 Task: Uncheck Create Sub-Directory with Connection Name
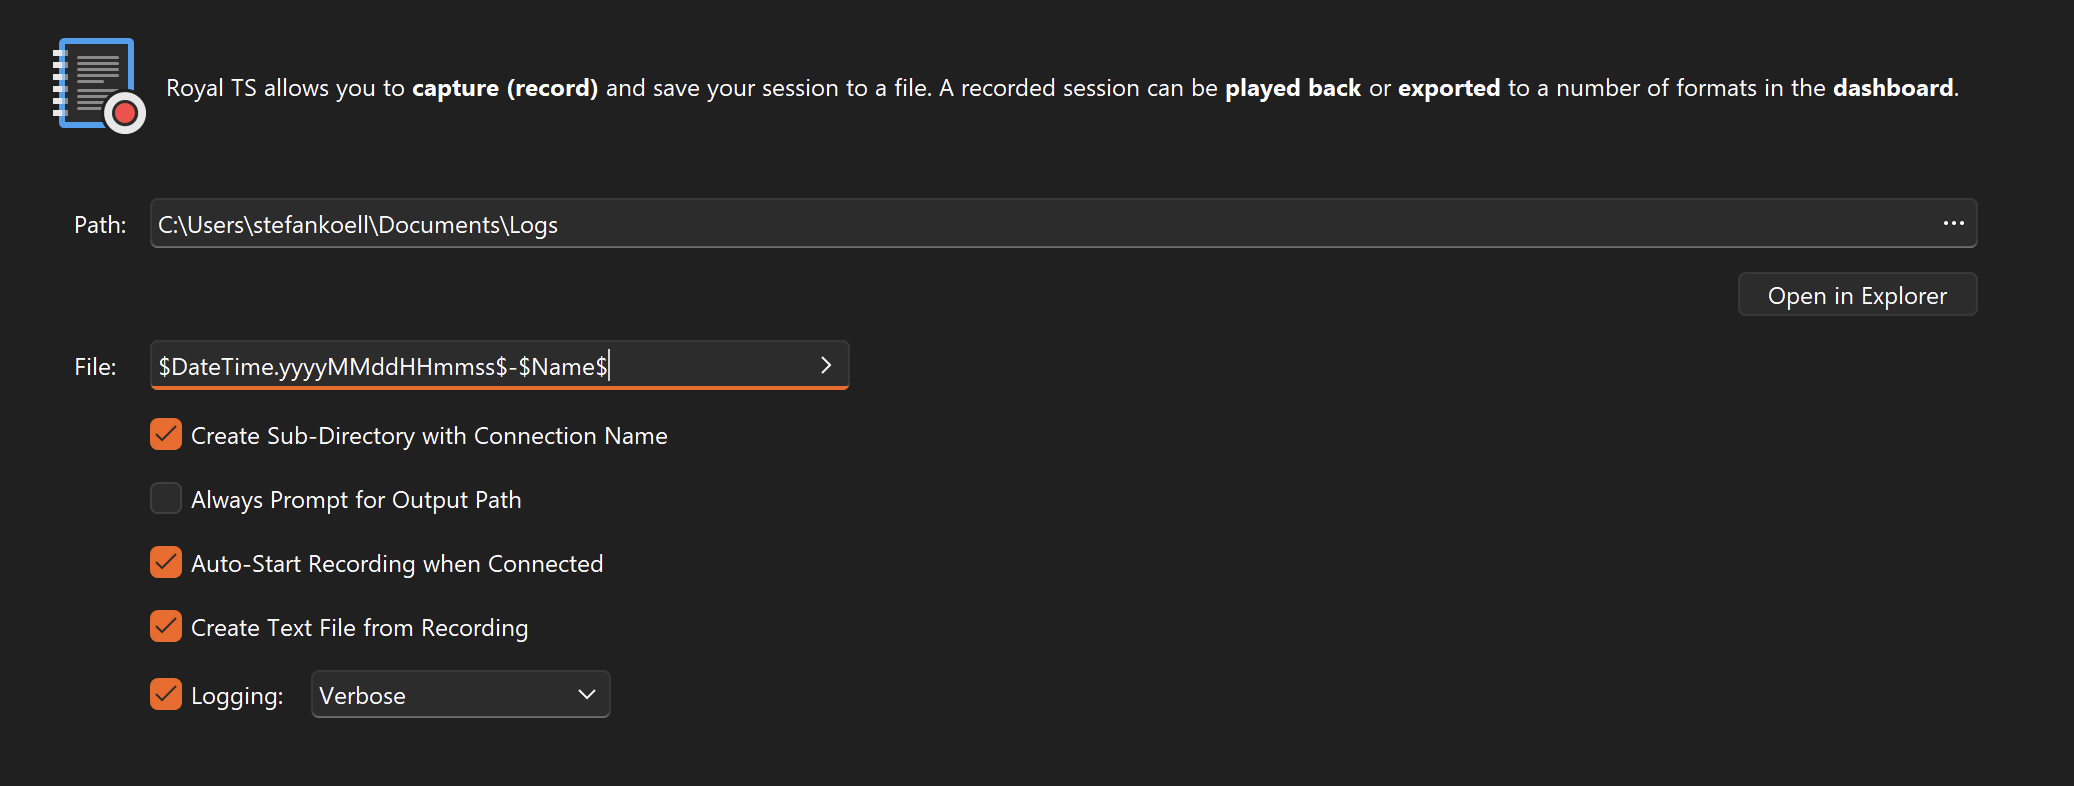pos(166,435)
